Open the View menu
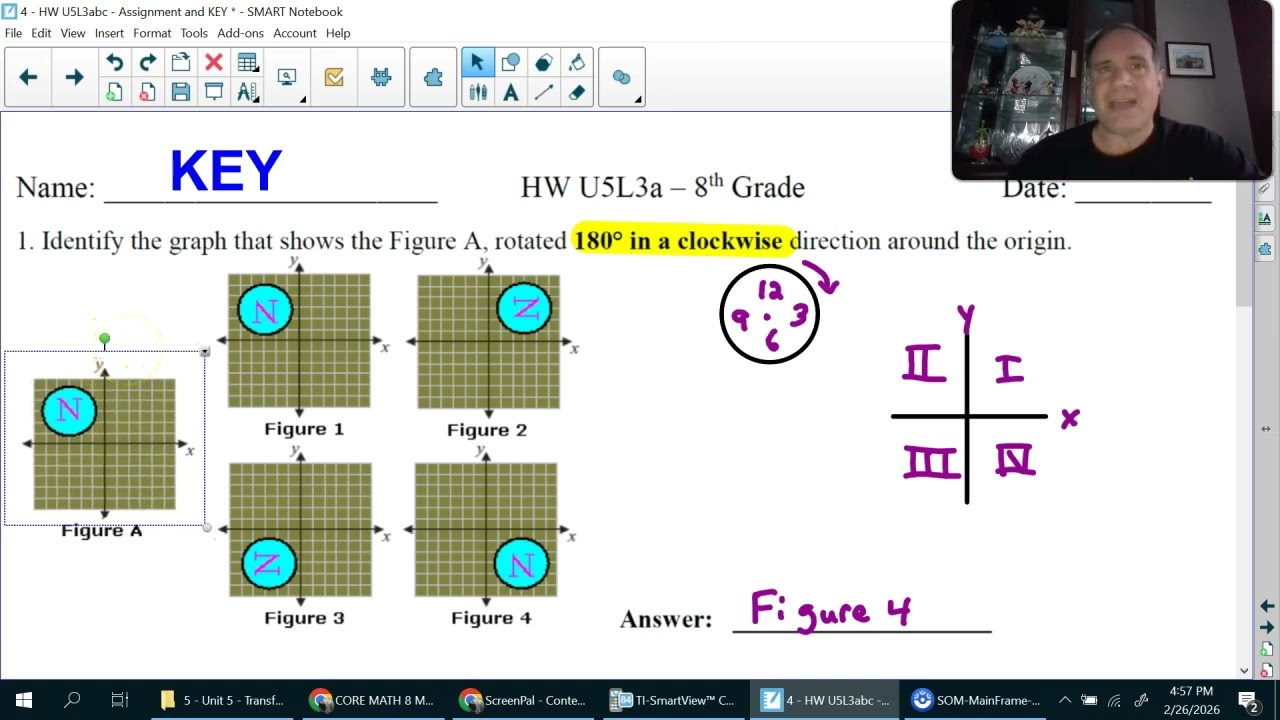This screenshot has width=1280, height=720. click(73, 33)
